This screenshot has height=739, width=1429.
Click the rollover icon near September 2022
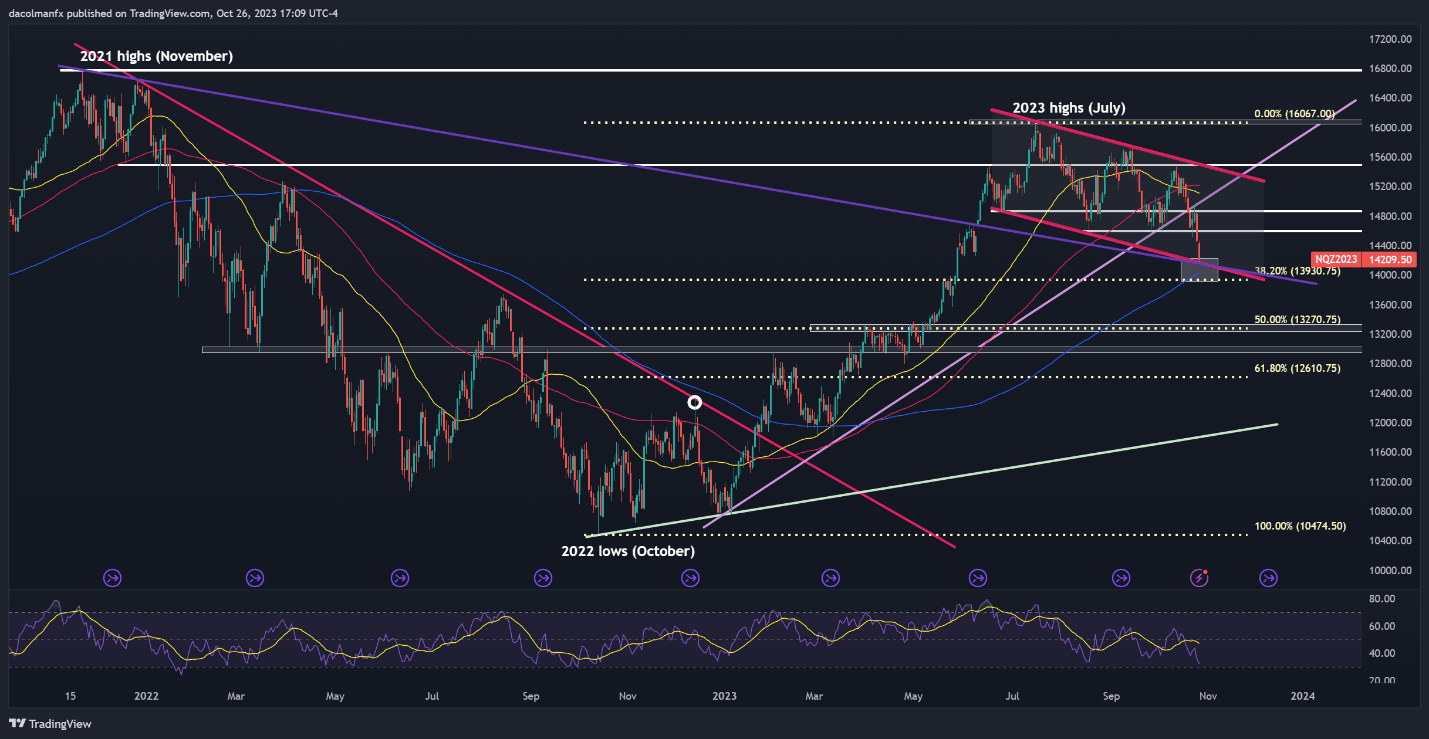543,577
